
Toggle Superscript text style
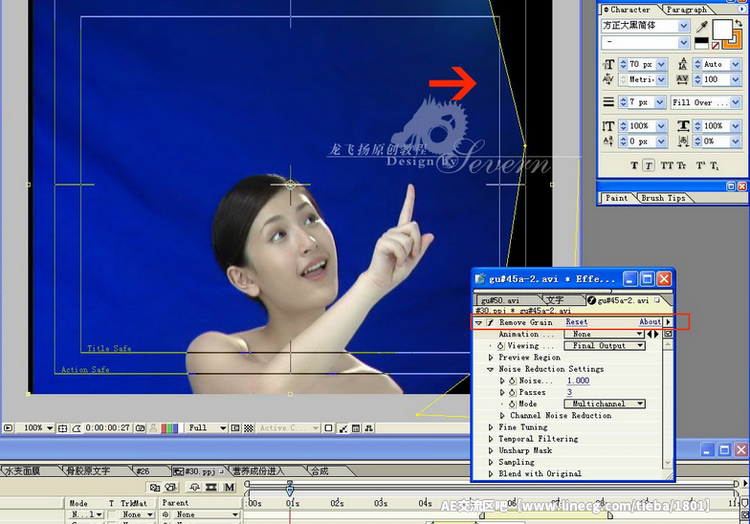(700, 165)
